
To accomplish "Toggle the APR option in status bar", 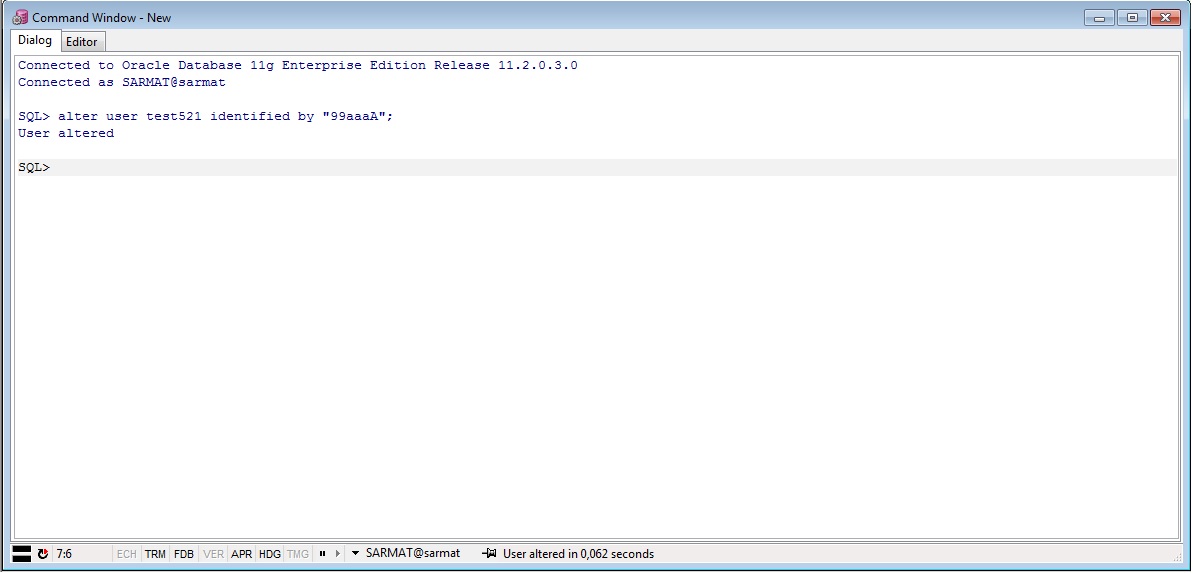I will click(241, 554).
